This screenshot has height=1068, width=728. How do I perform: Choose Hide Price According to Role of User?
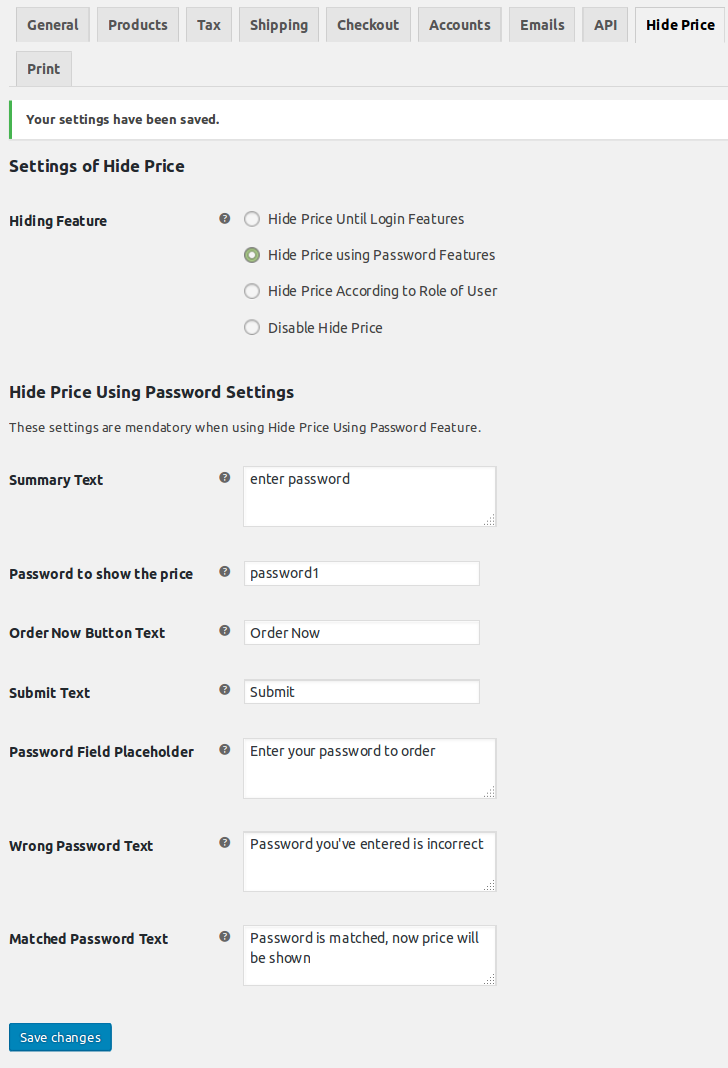(252, 291)
